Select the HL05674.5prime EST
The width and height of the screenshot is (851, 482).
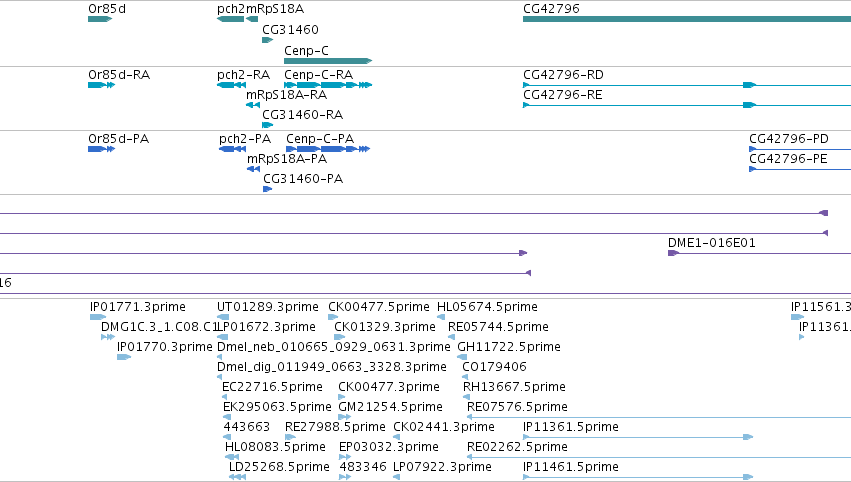click(x=441, y=317)
